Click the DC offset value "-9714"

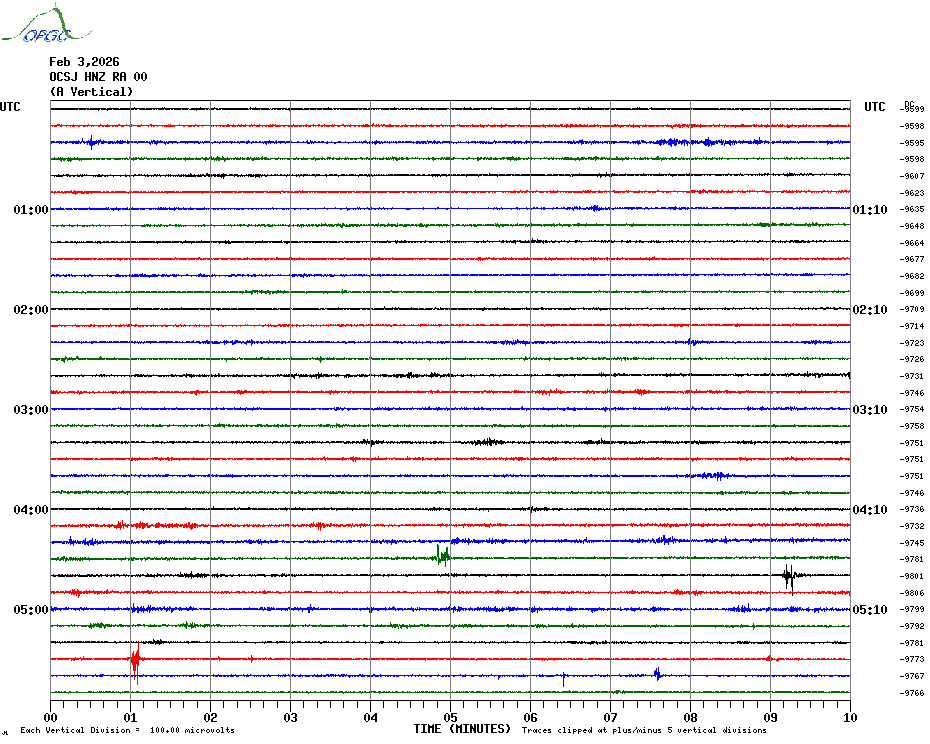(x=912, y=326)
